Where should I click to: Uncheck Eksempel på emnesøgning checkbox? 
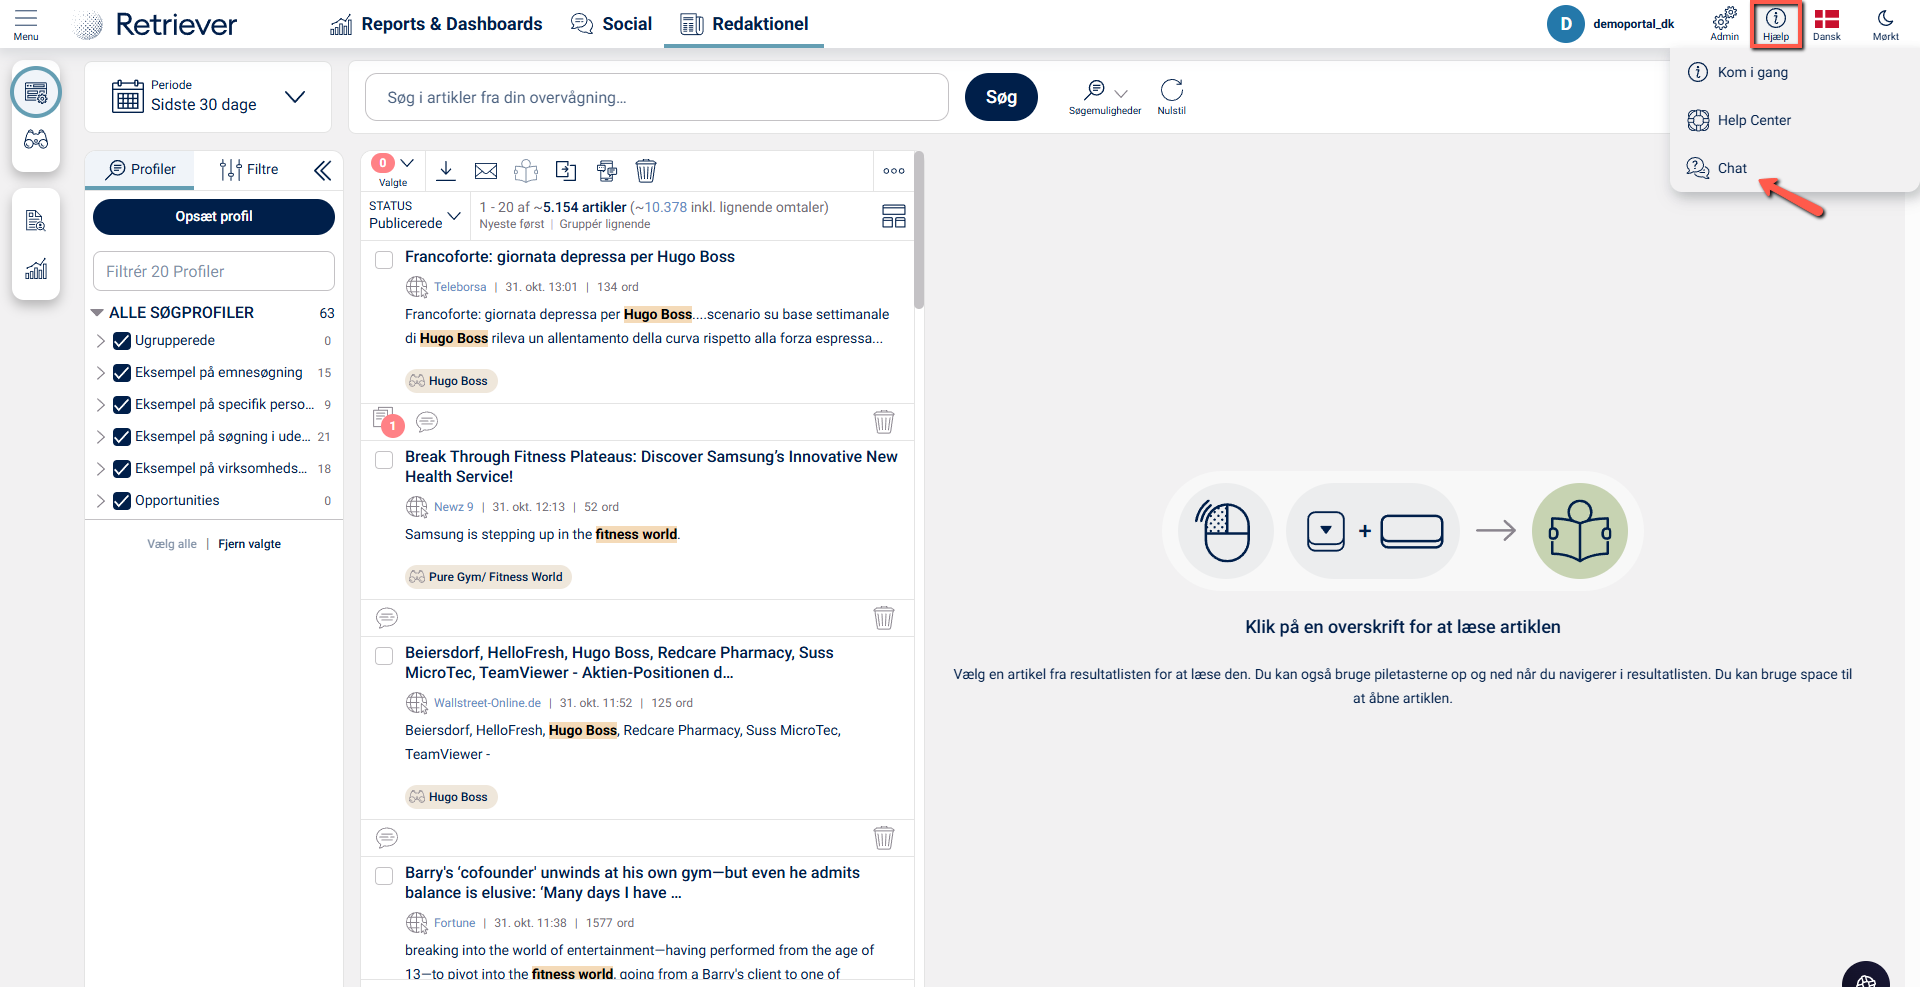tap(122, 373)
